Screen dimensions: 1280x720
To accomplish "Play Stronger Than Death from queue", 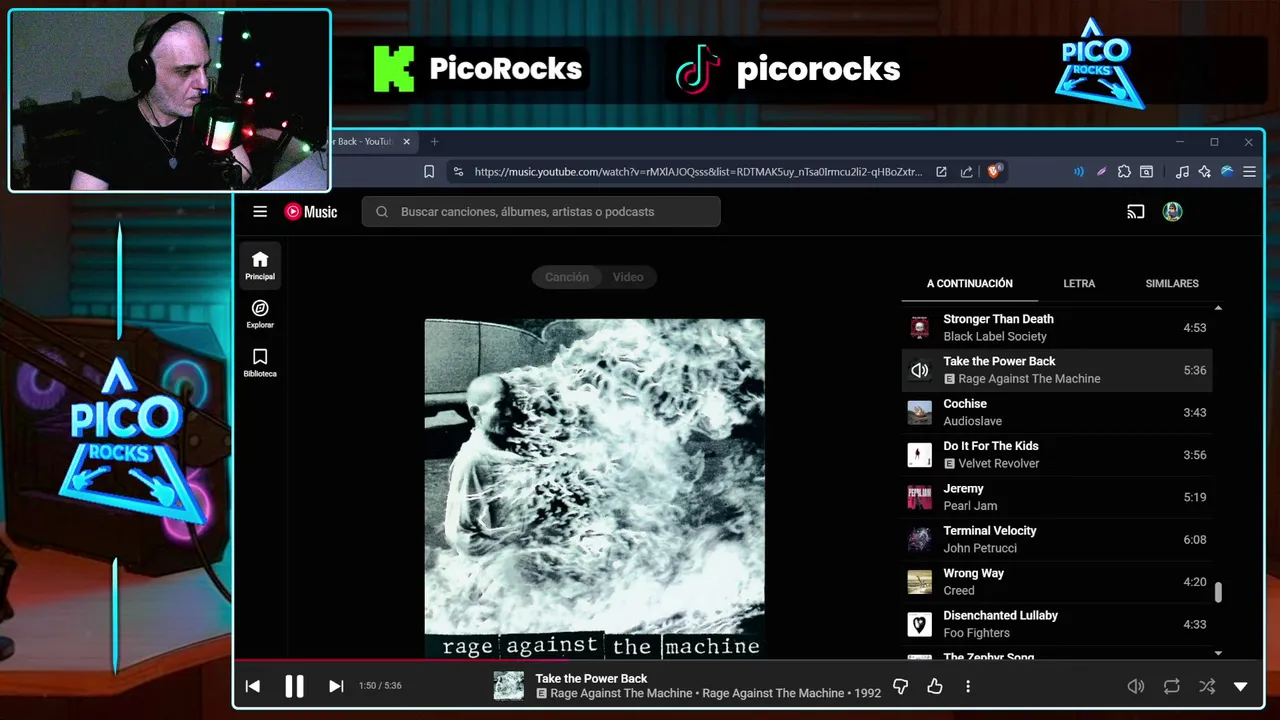I will pos(1057,327).
